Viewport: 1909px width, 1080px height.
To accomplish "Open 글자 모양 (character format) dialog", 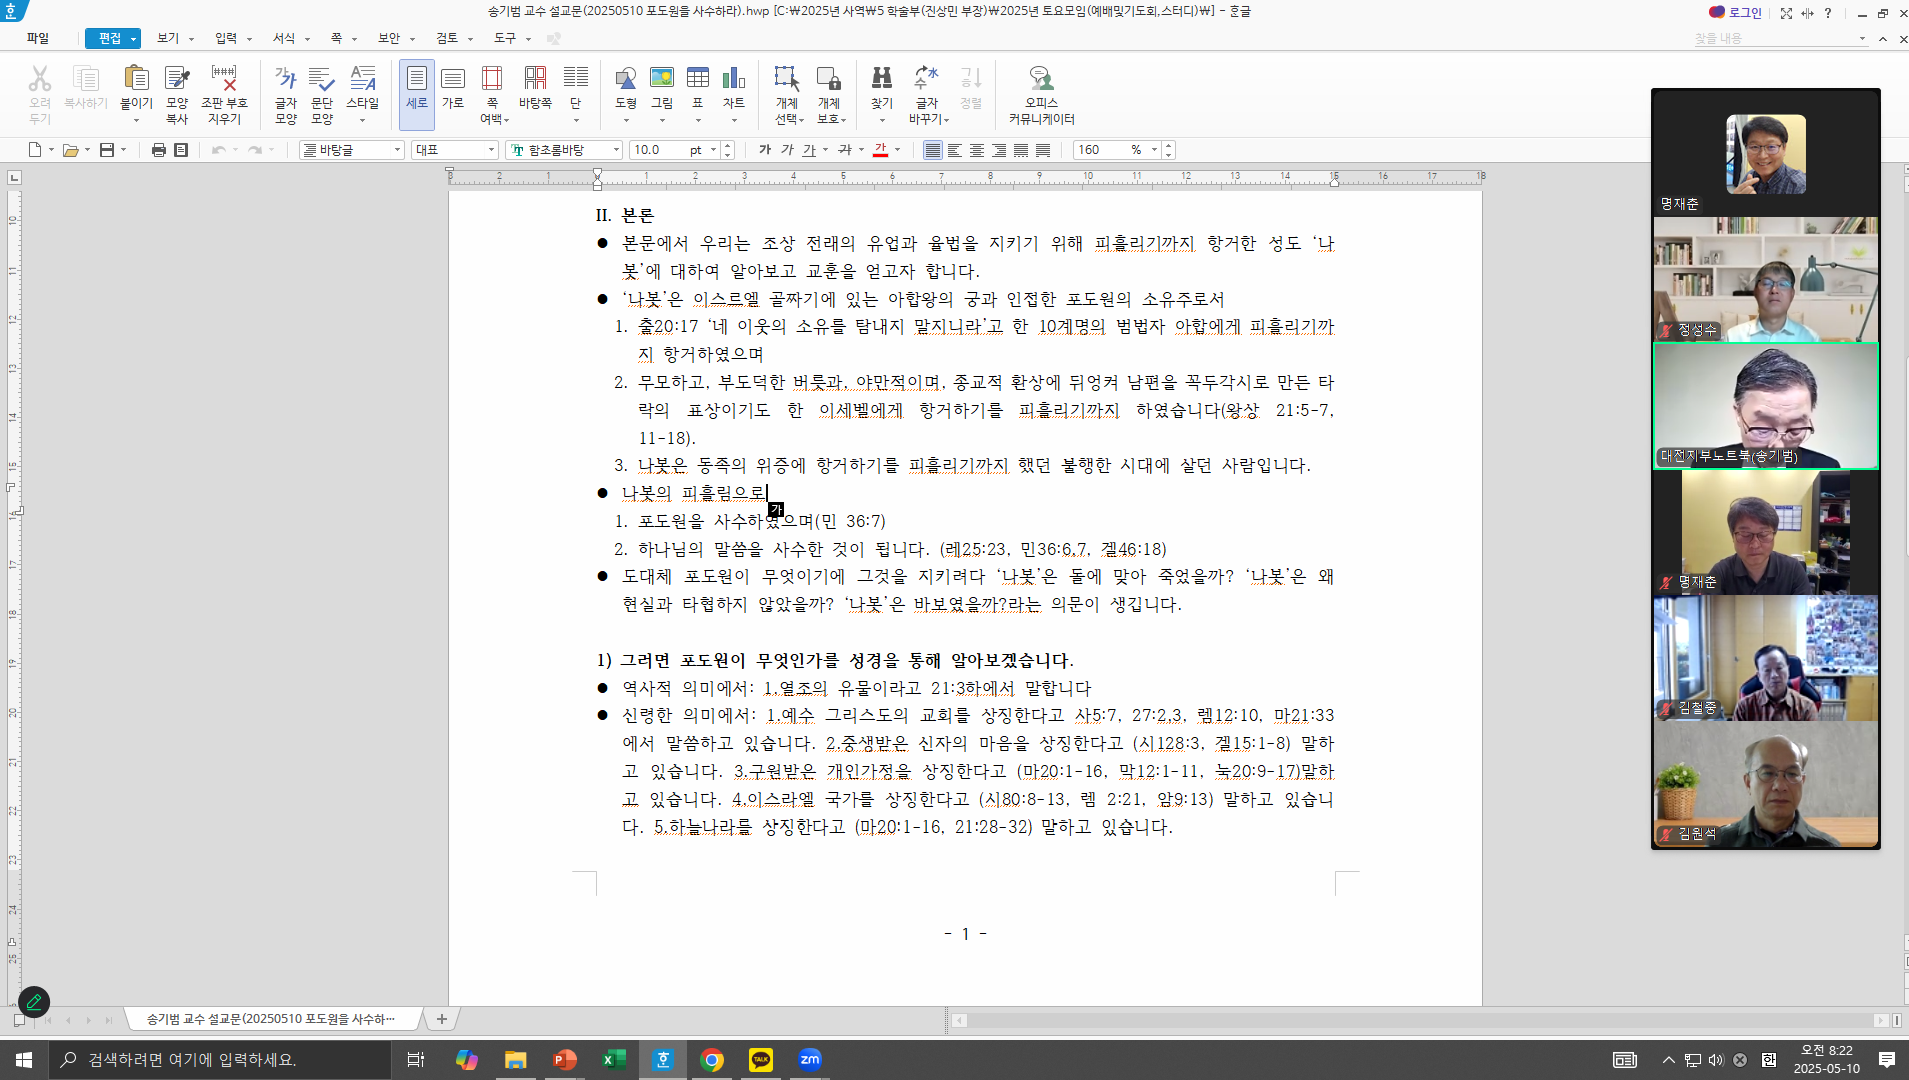I will (x=286, y=94).
